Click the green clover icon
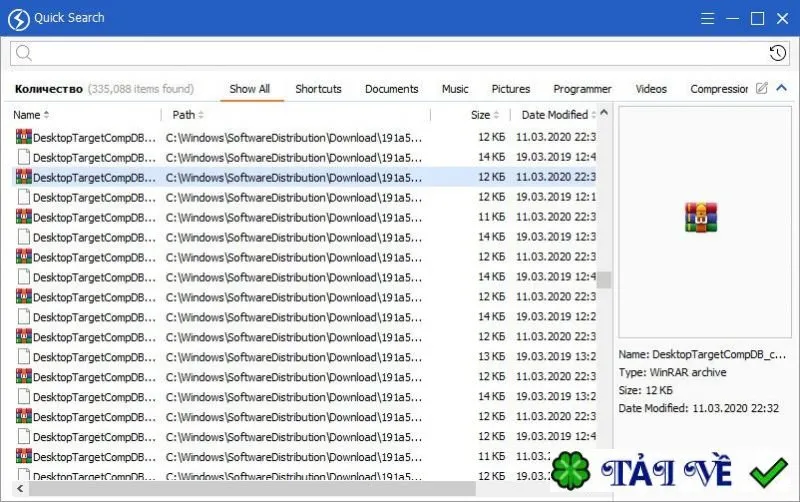Image resolution: width=800 pixels, height=502 pixels. tap(571, 470)
